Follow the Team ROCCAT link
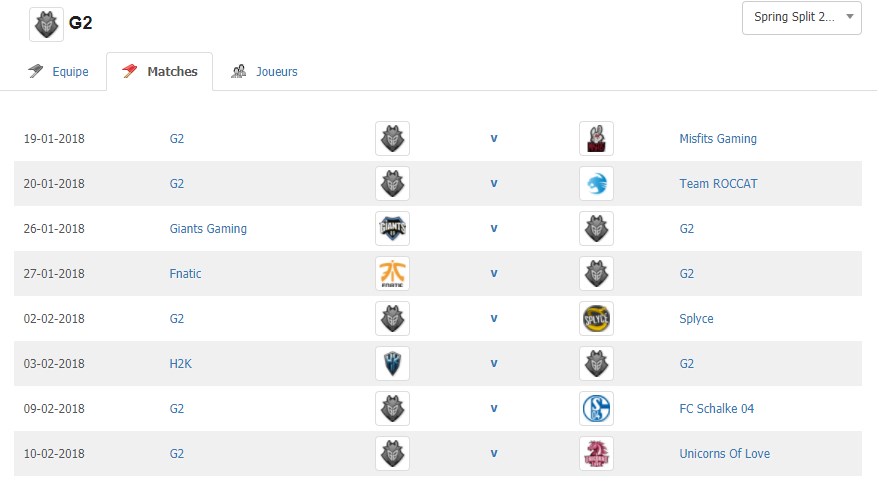The width and height of the screenshot is (879, 485). (x=718, y=183)
